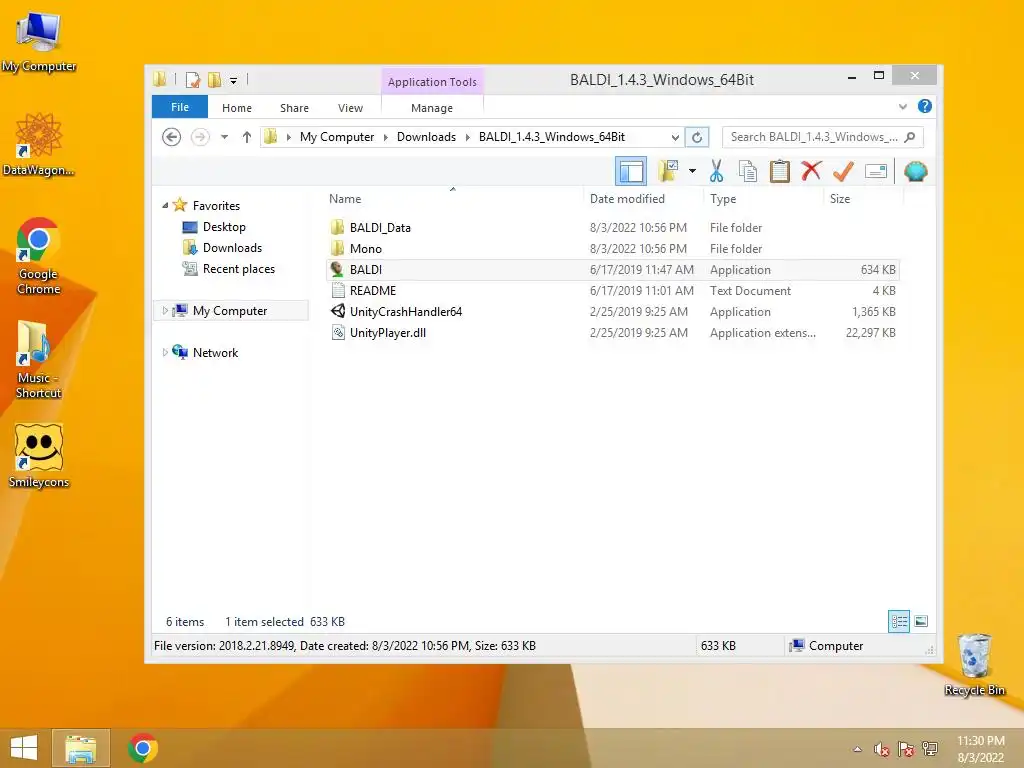Select My Computer in the navigation tree
Viewport: 1024px width, 768px height.
tap(230, 311)
